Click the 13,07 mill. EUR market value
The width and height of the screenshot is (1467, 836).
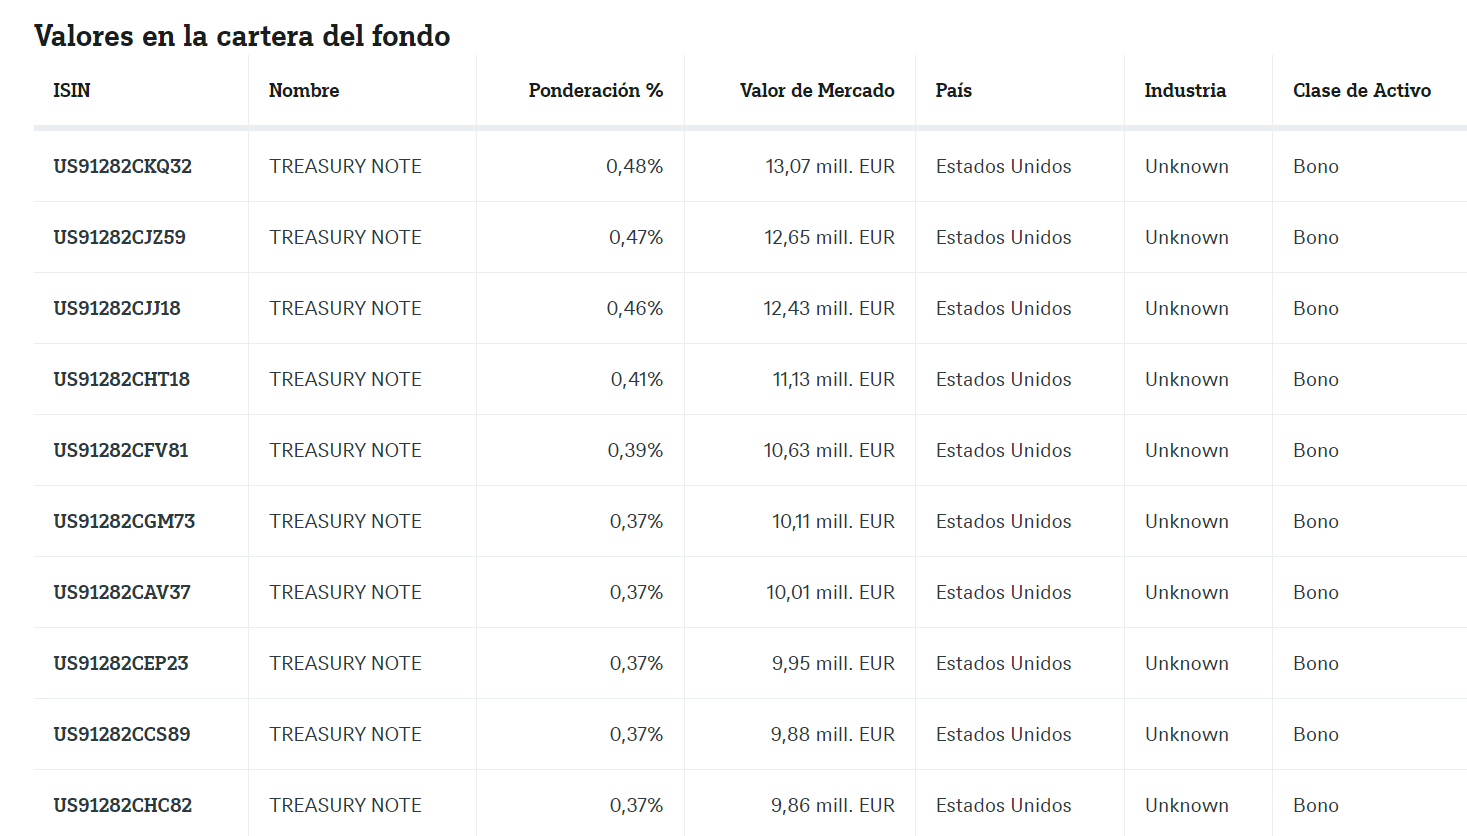coord(830,166)
